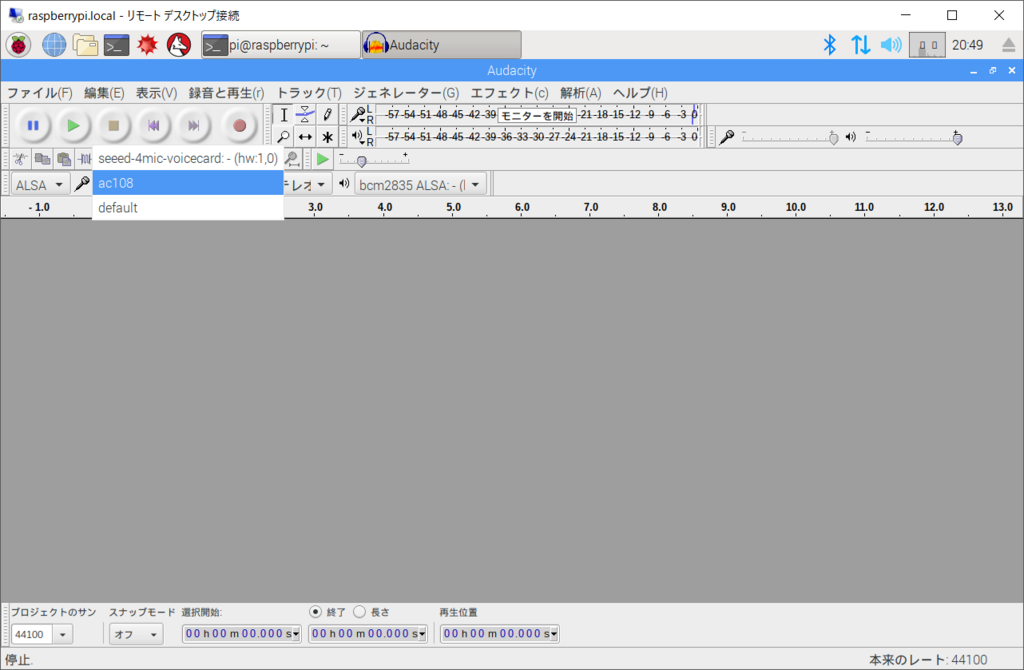This screenshot has width=1024, height=670.
Task: Launch the web browser globe icon
Action: coord(54,45)
